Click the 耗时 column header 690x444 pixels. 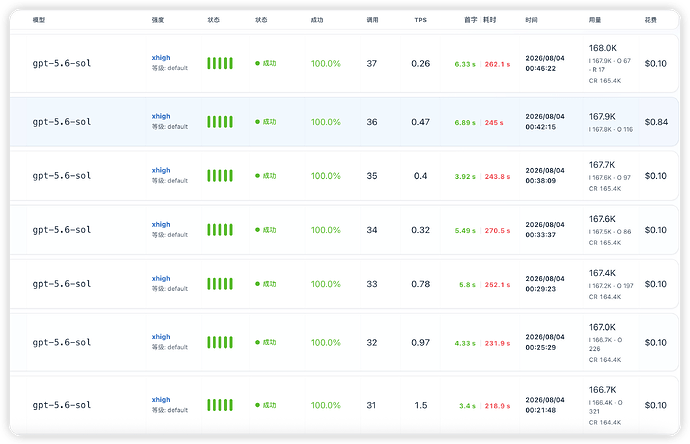tap(490, 20)
